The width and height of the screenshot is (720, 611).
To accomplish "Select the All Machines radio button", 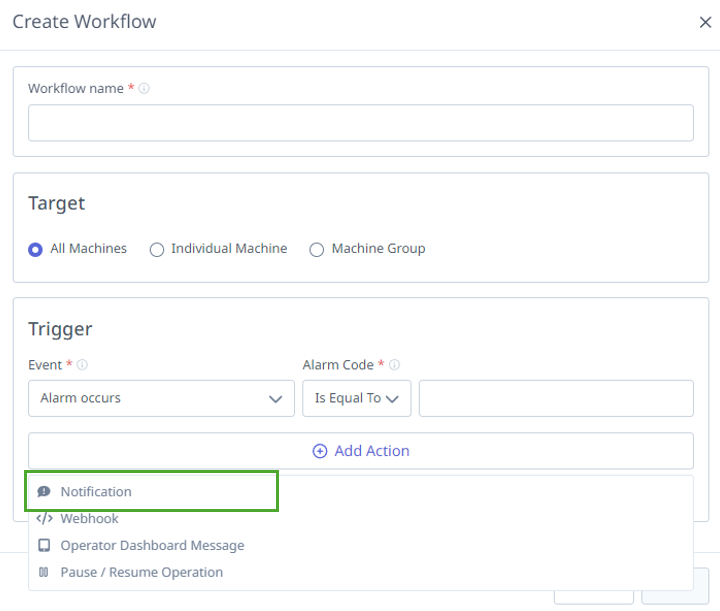I will coord(36,250).
